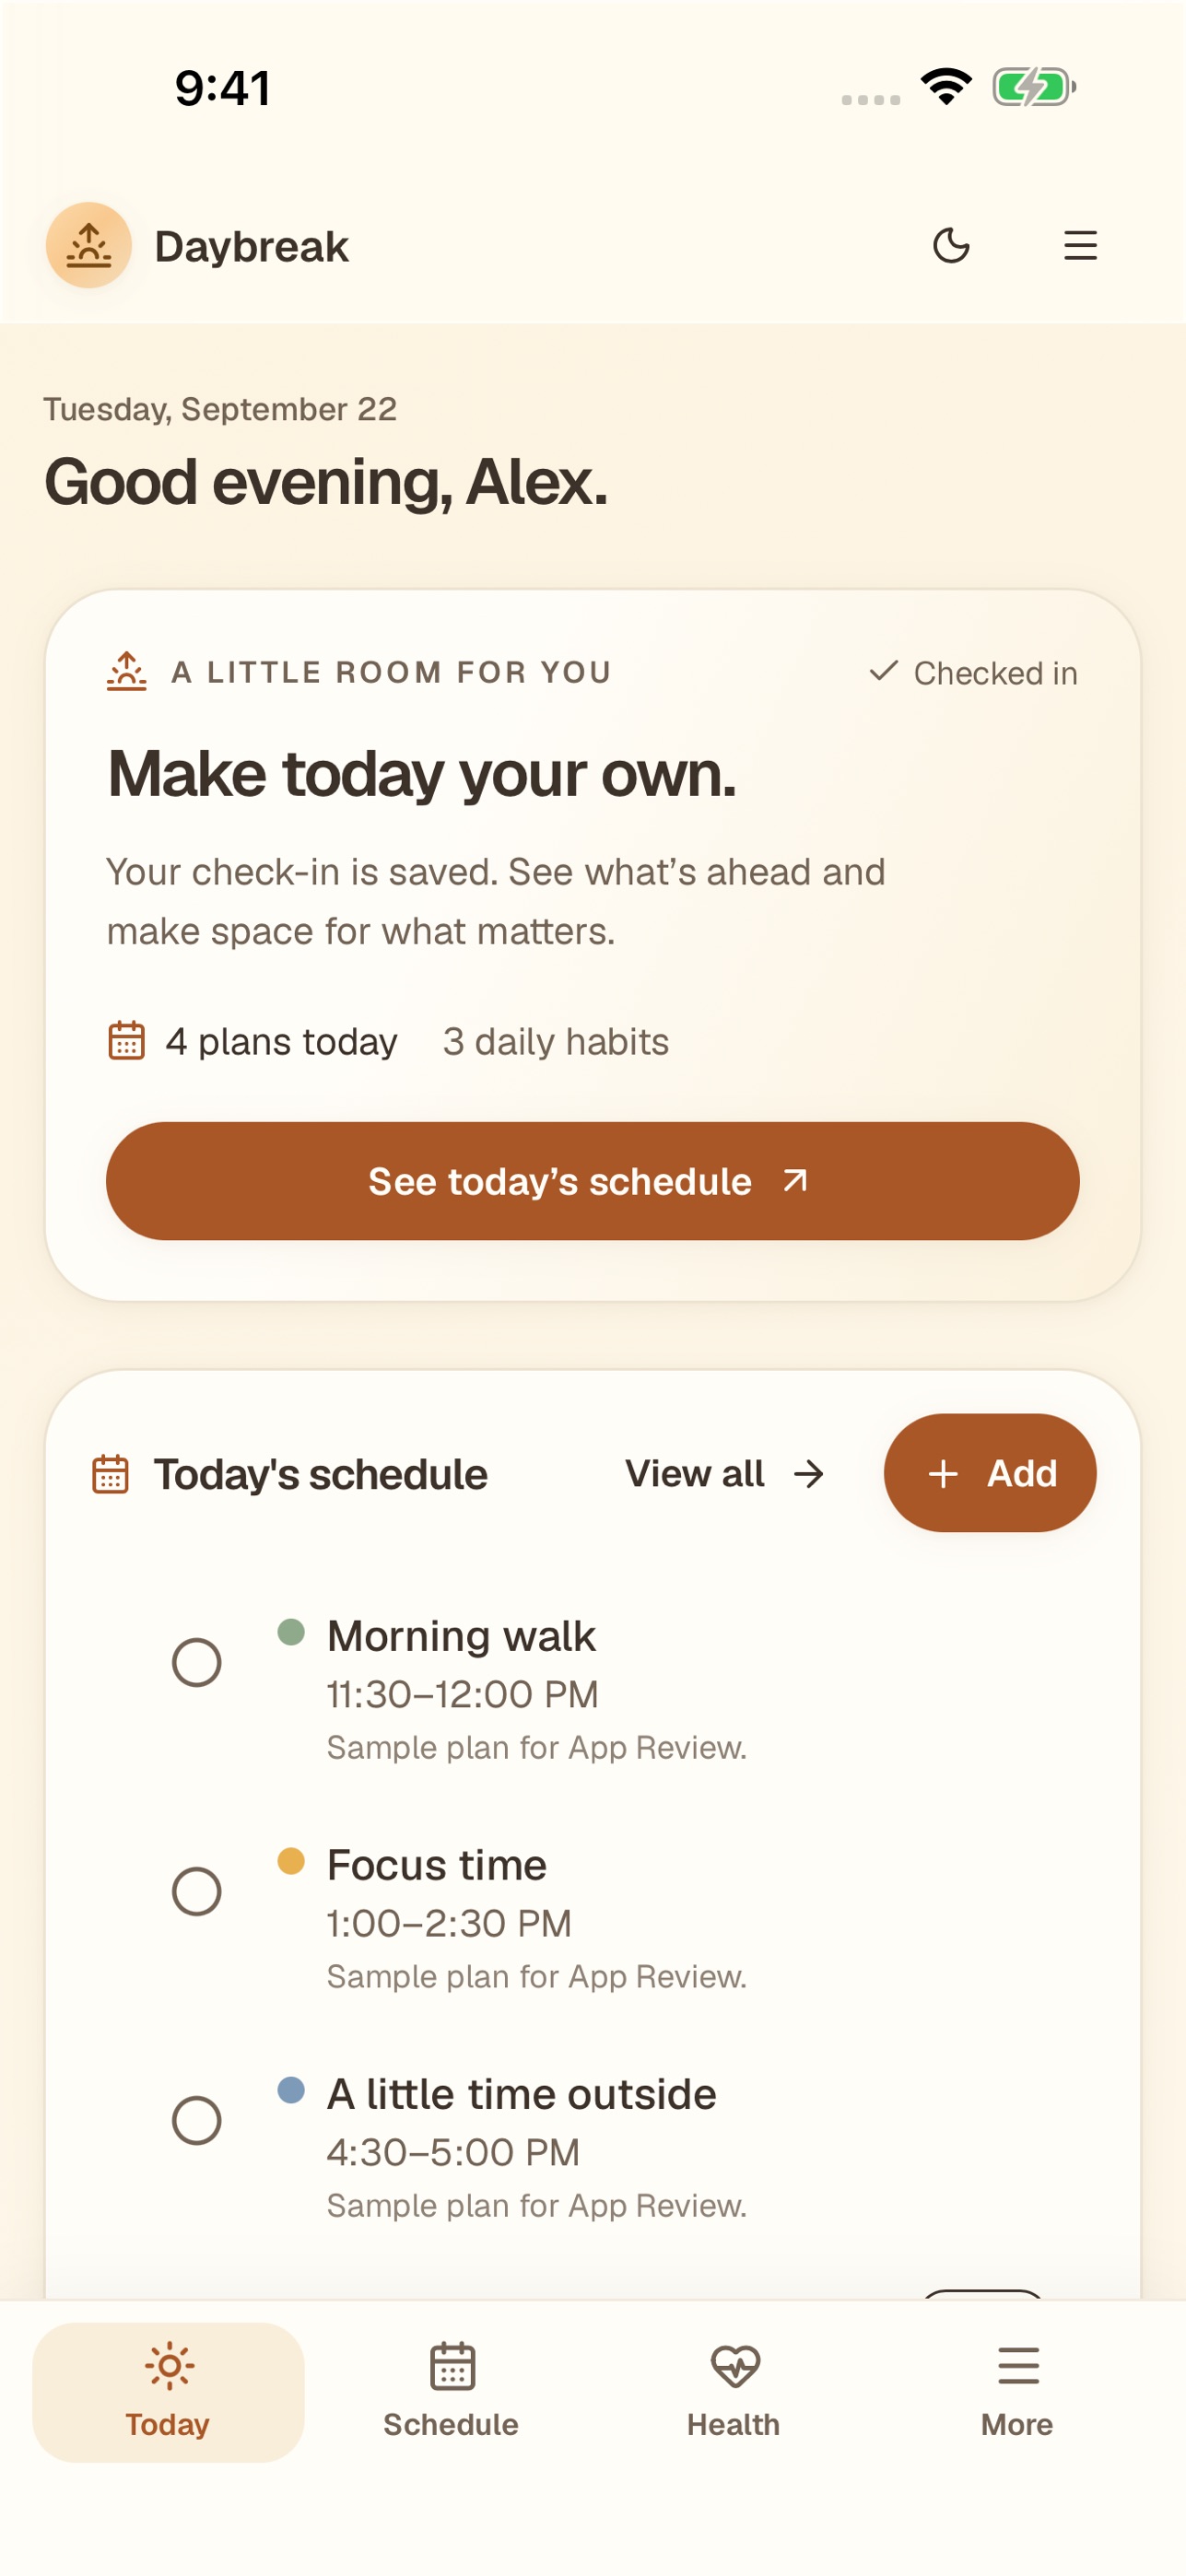1186x2576 pixels.
Task: Tap the Daybreak sunrise logo
Action: click(89, 245)
